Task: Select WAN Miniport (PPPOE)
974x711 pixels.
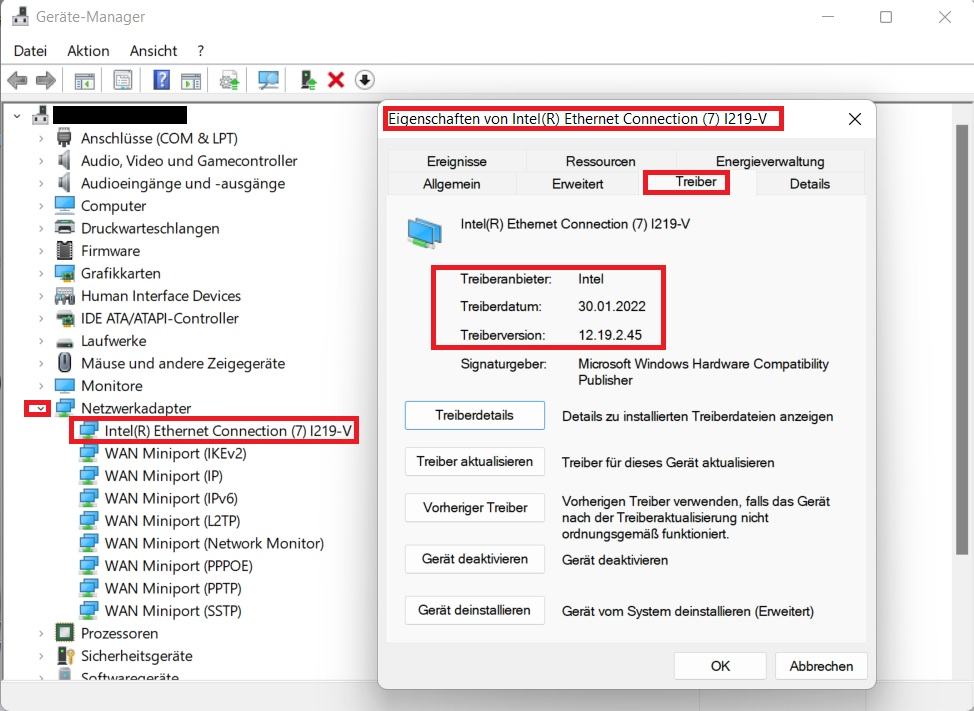Action: (x=178, y=566)
